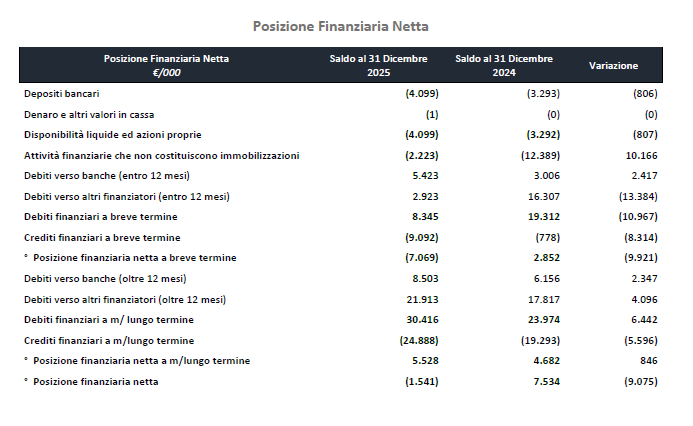The height and width of the screenshot is (426, 693).
Task: Select Posizione finanziaria netta a breve termine
Action: (x=134, y=258)
